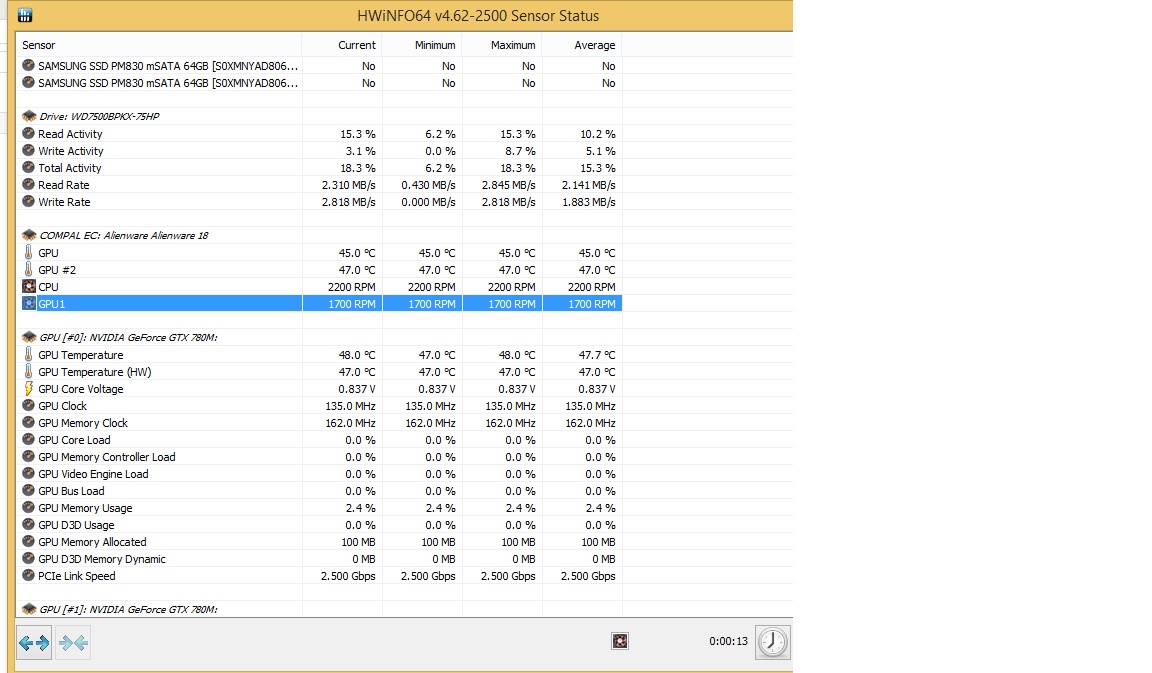Click the gauge icon next to GPU Bus Load

coord(29,491)
